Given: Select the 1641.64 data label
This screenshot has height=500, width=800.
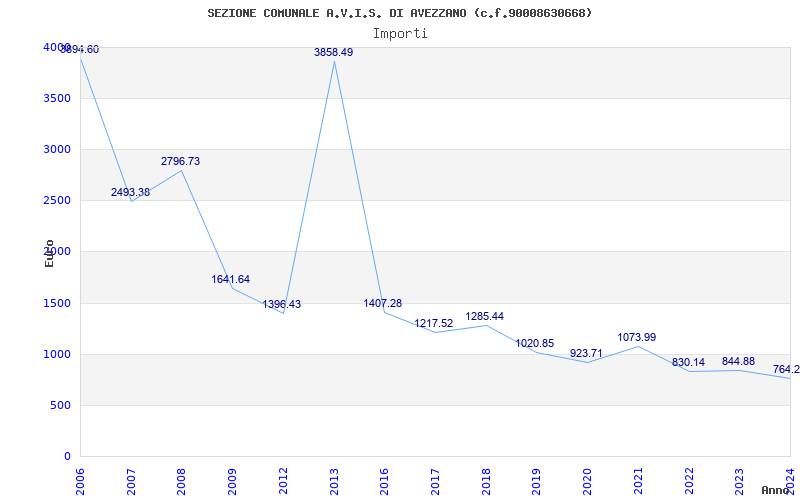Looking at the screenshot, I should point(231,279).
